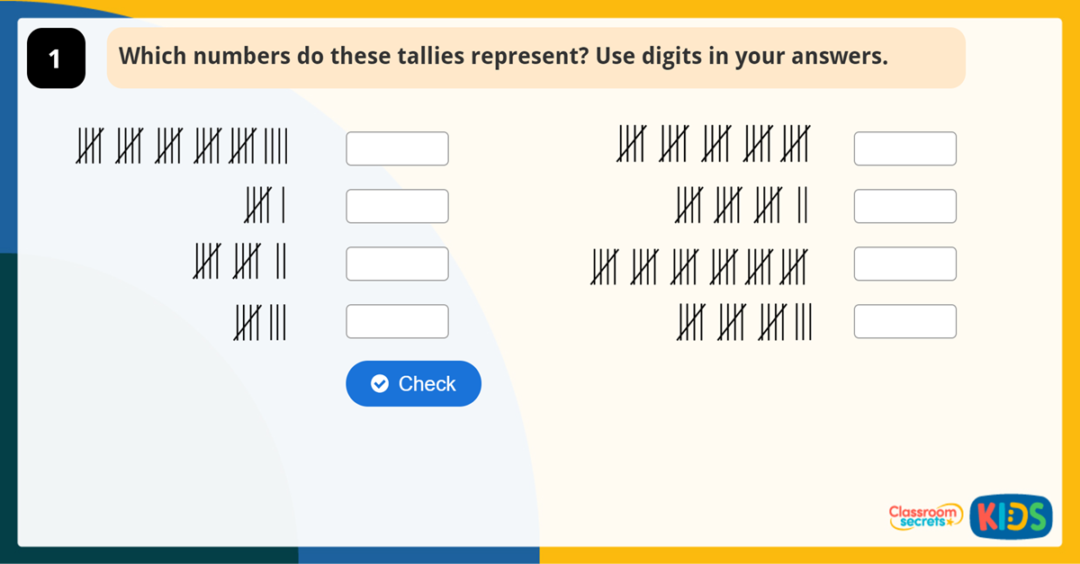Image resolution: width=1080 pixels, height=564 pixels.
Task: Click the Classroom Secrets logo
Action: point(925,516)
